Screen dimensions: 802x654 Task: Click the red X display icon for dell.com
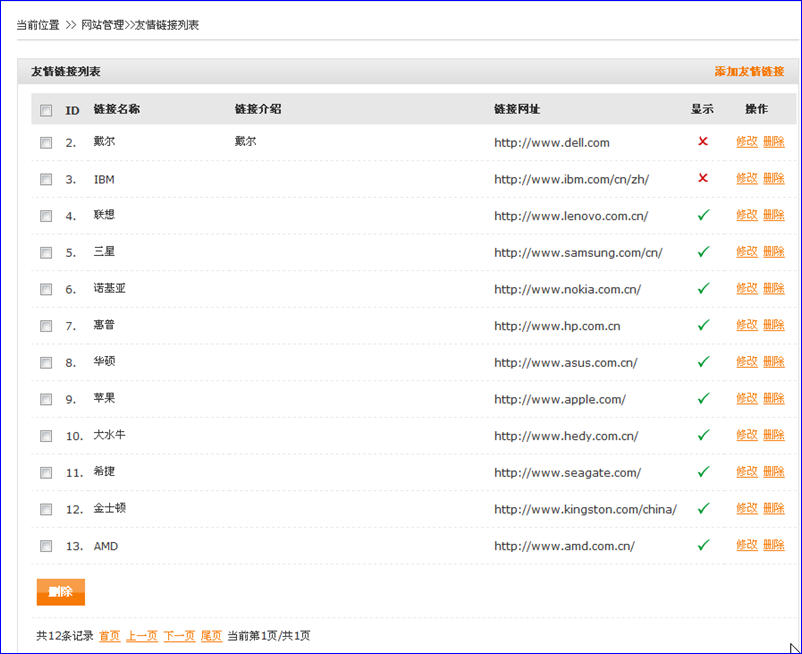pyautogui.click(x=703, y=141)
